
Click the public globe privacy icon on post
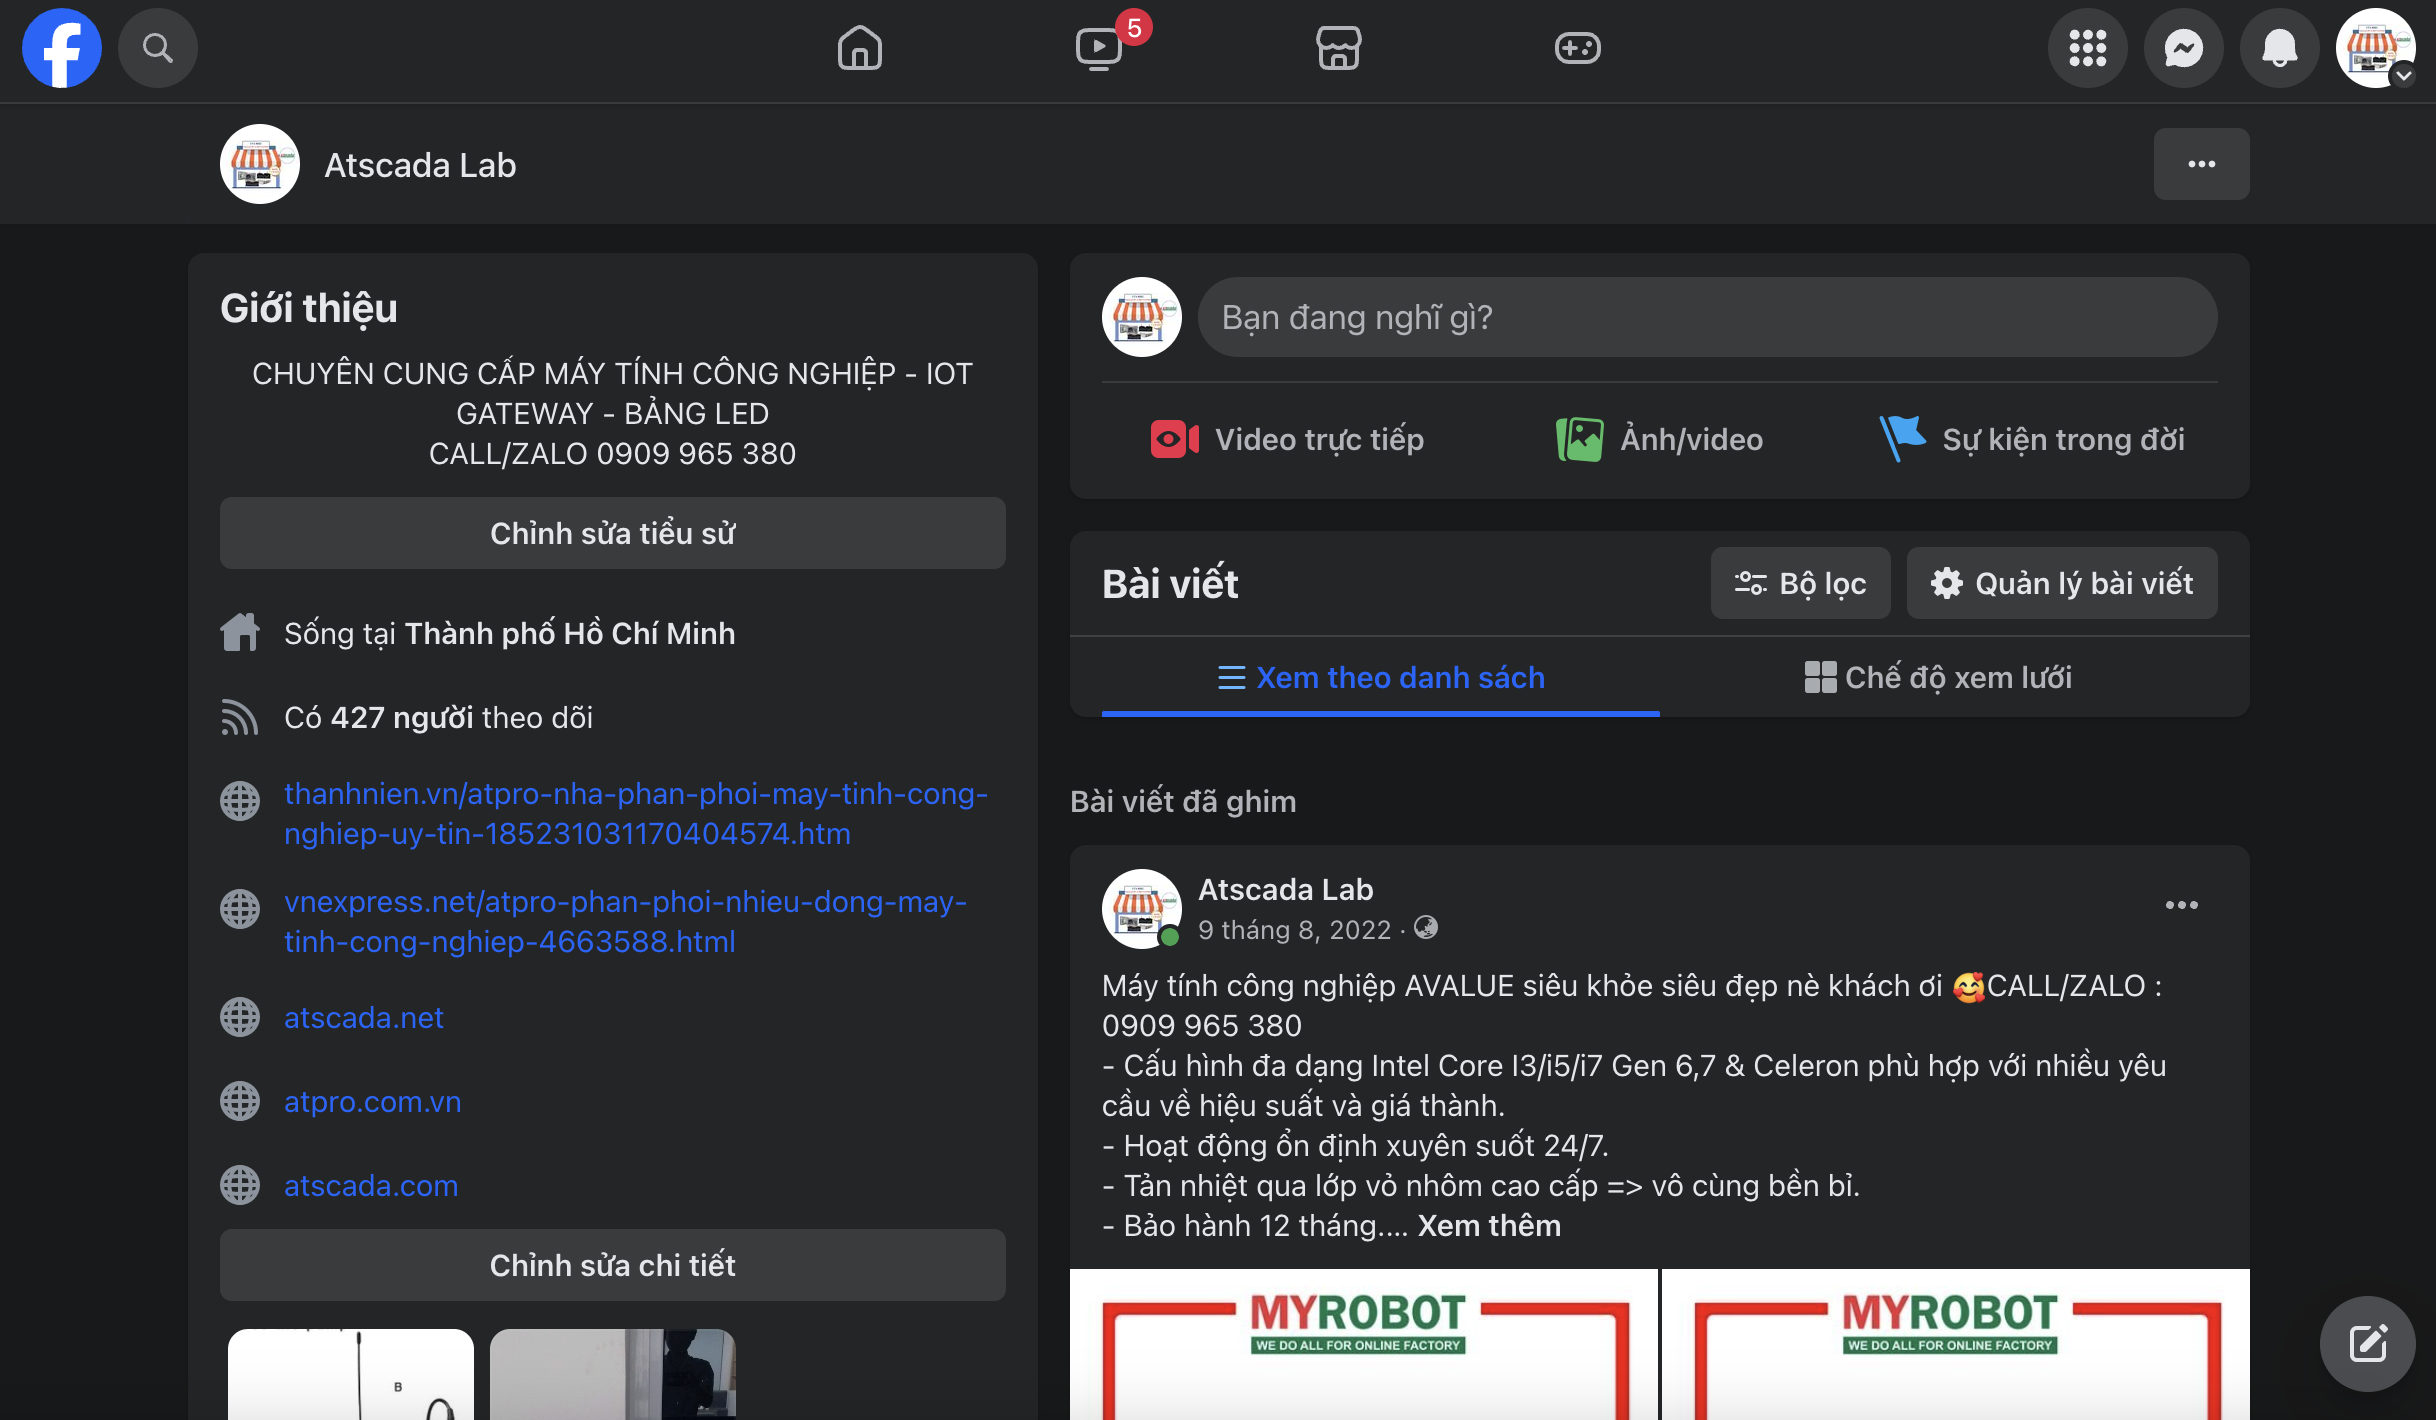point(1426,928)
